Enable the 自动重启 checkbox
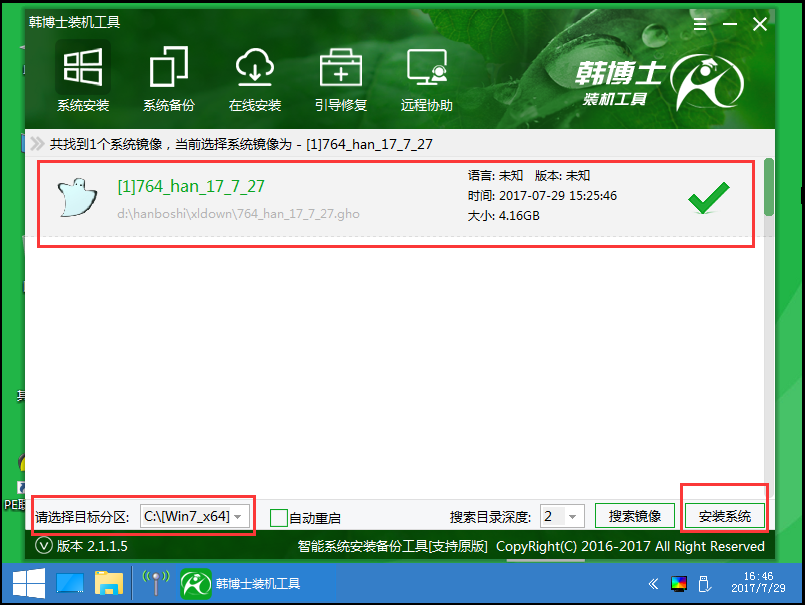 tap(279, 518)
